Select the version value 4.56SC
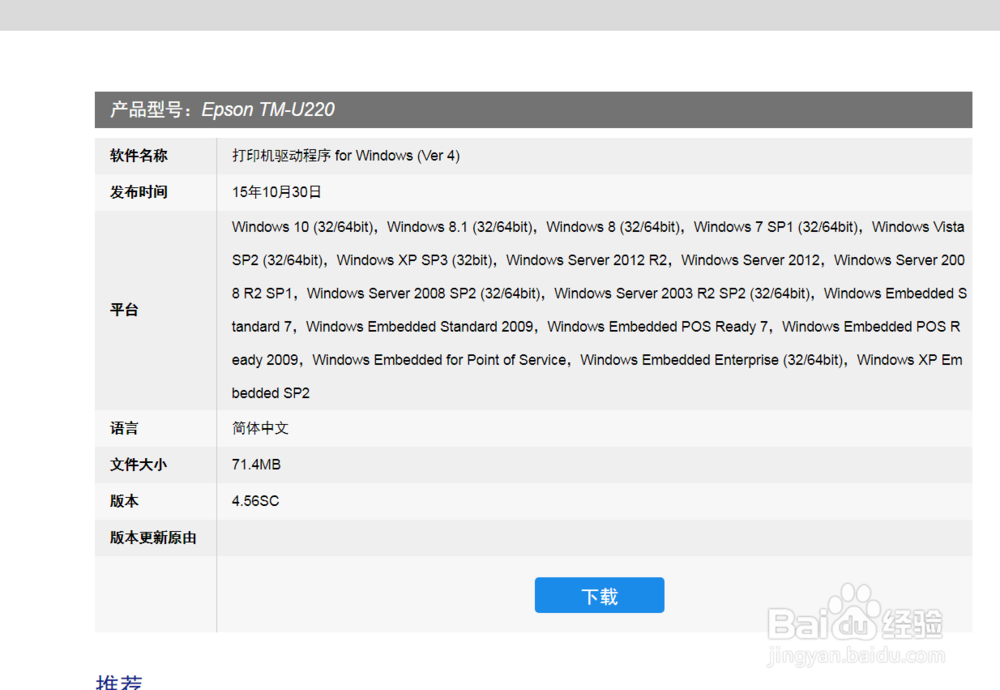Viewport: 1000px width, 690px height. click(255, 501)
